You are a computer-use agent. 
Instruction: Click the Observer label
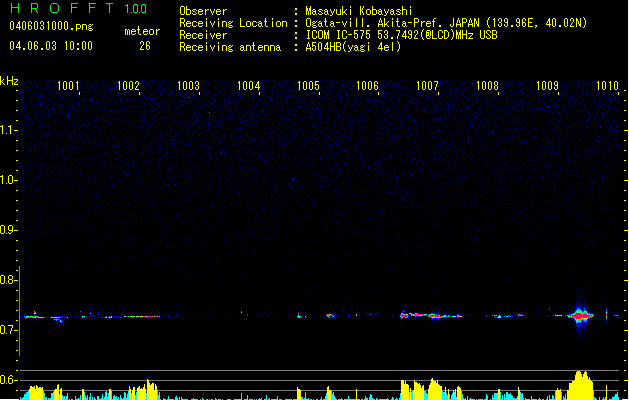pyautogui.click(x=203, y=11)
